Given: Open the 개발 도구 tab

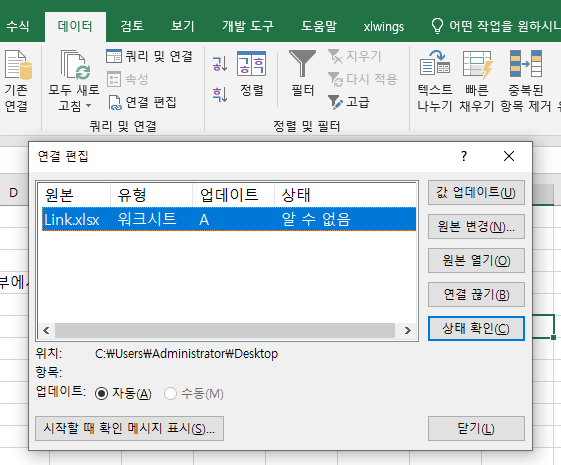Looking at the screenshot, I should click(x=248, y=26).
